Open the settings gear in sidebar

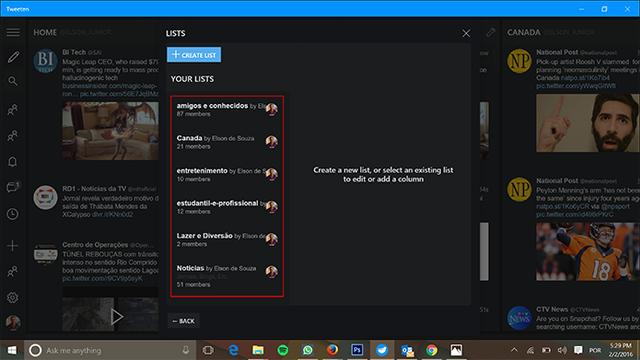point(13,298)
